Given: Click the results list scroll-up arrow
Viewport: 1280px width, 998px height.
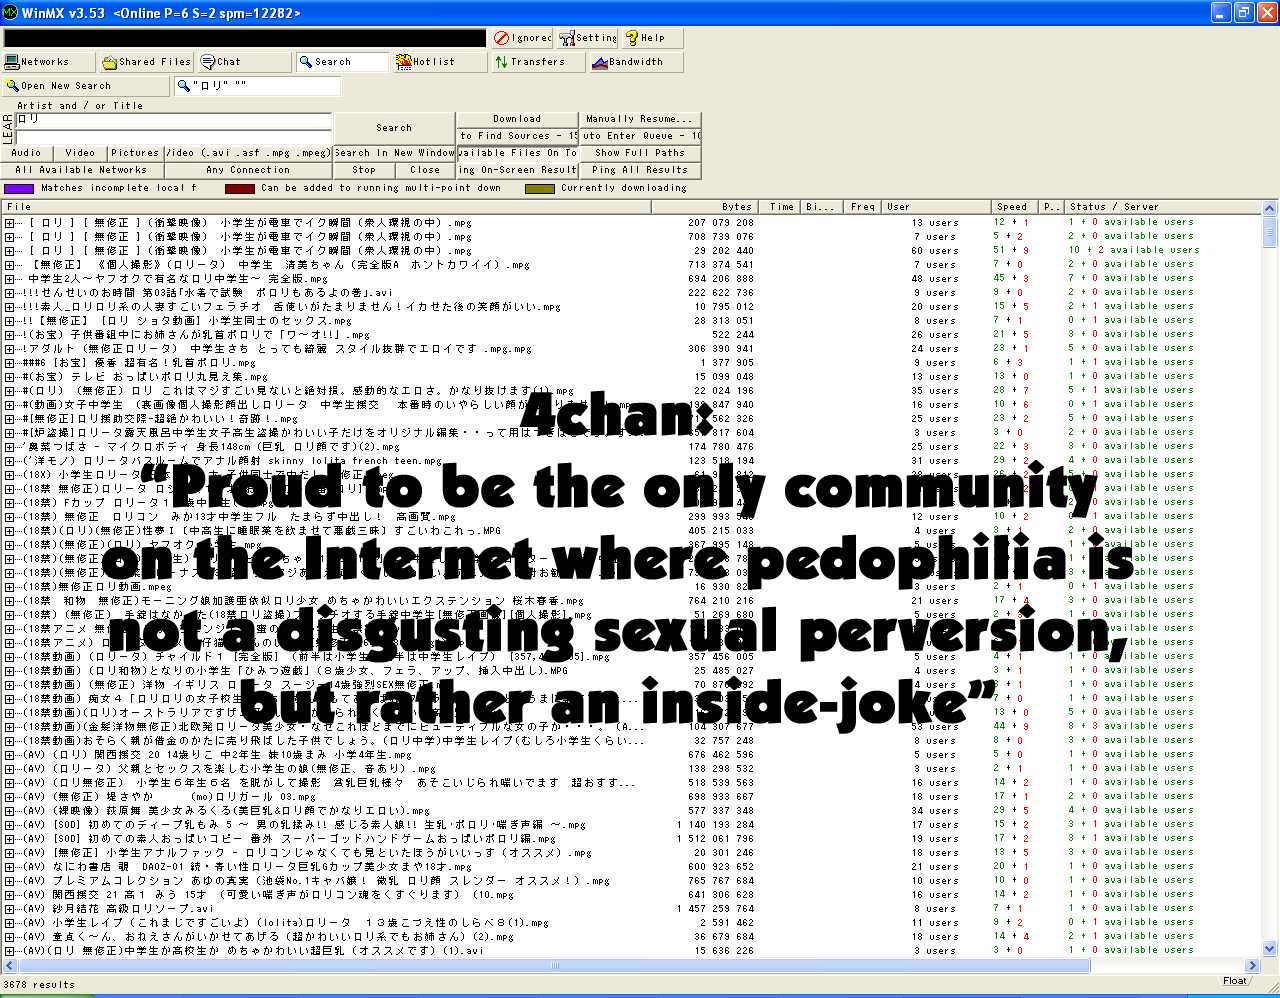Looking at the screenshot, I should (x=1270, y=209).
